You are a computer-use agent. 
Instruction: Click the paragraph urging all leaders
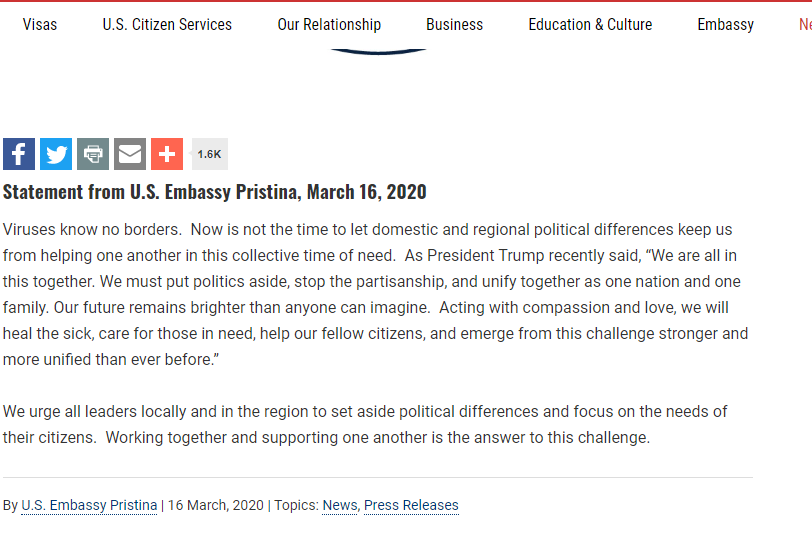point(365,424)
